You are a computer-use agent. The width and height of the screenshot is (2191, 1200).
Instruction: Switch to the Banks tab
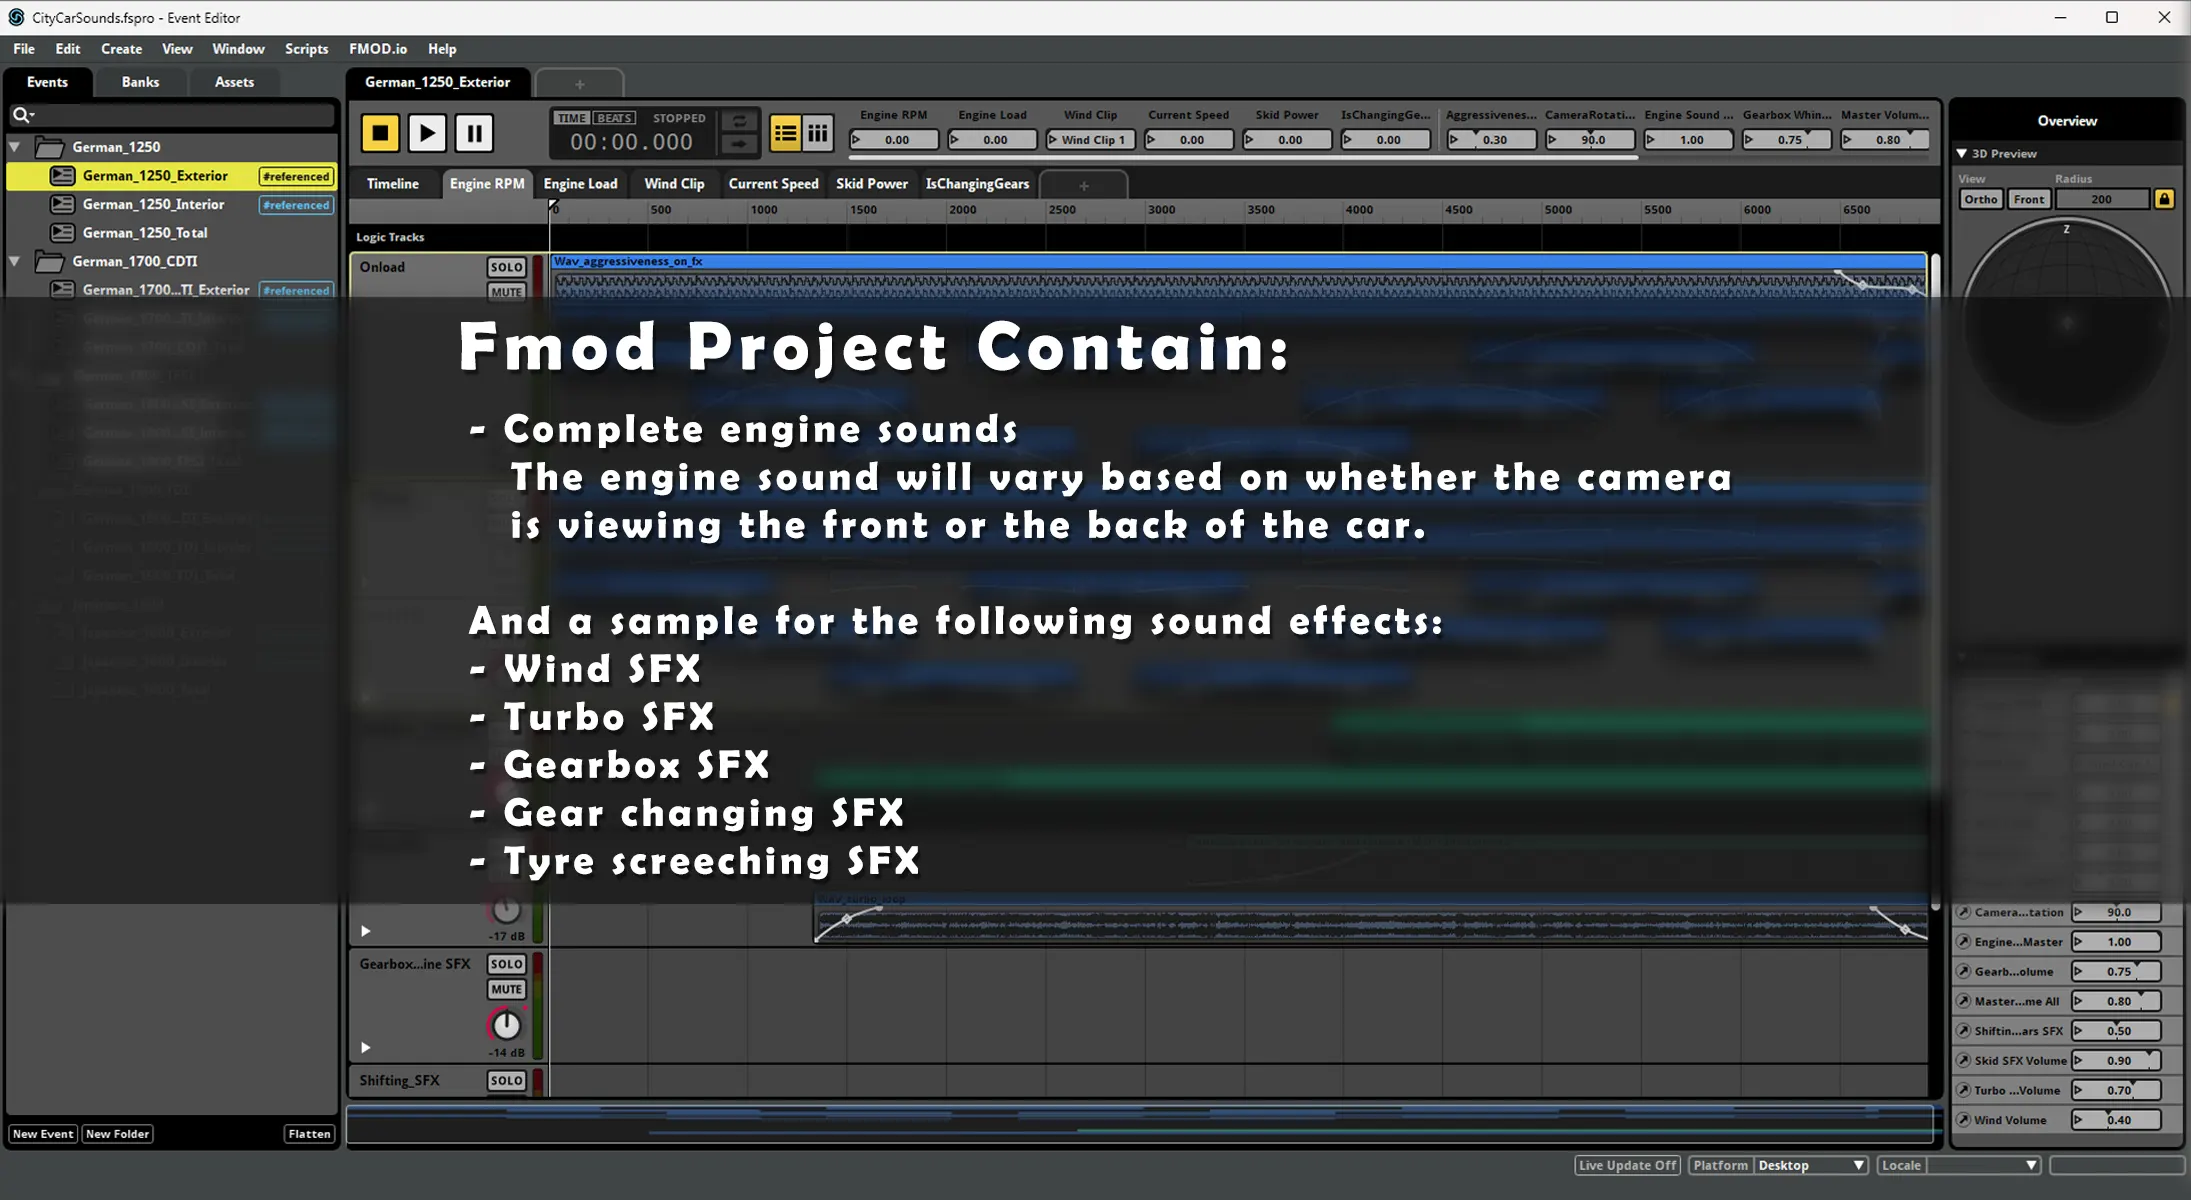click(140, 82)
